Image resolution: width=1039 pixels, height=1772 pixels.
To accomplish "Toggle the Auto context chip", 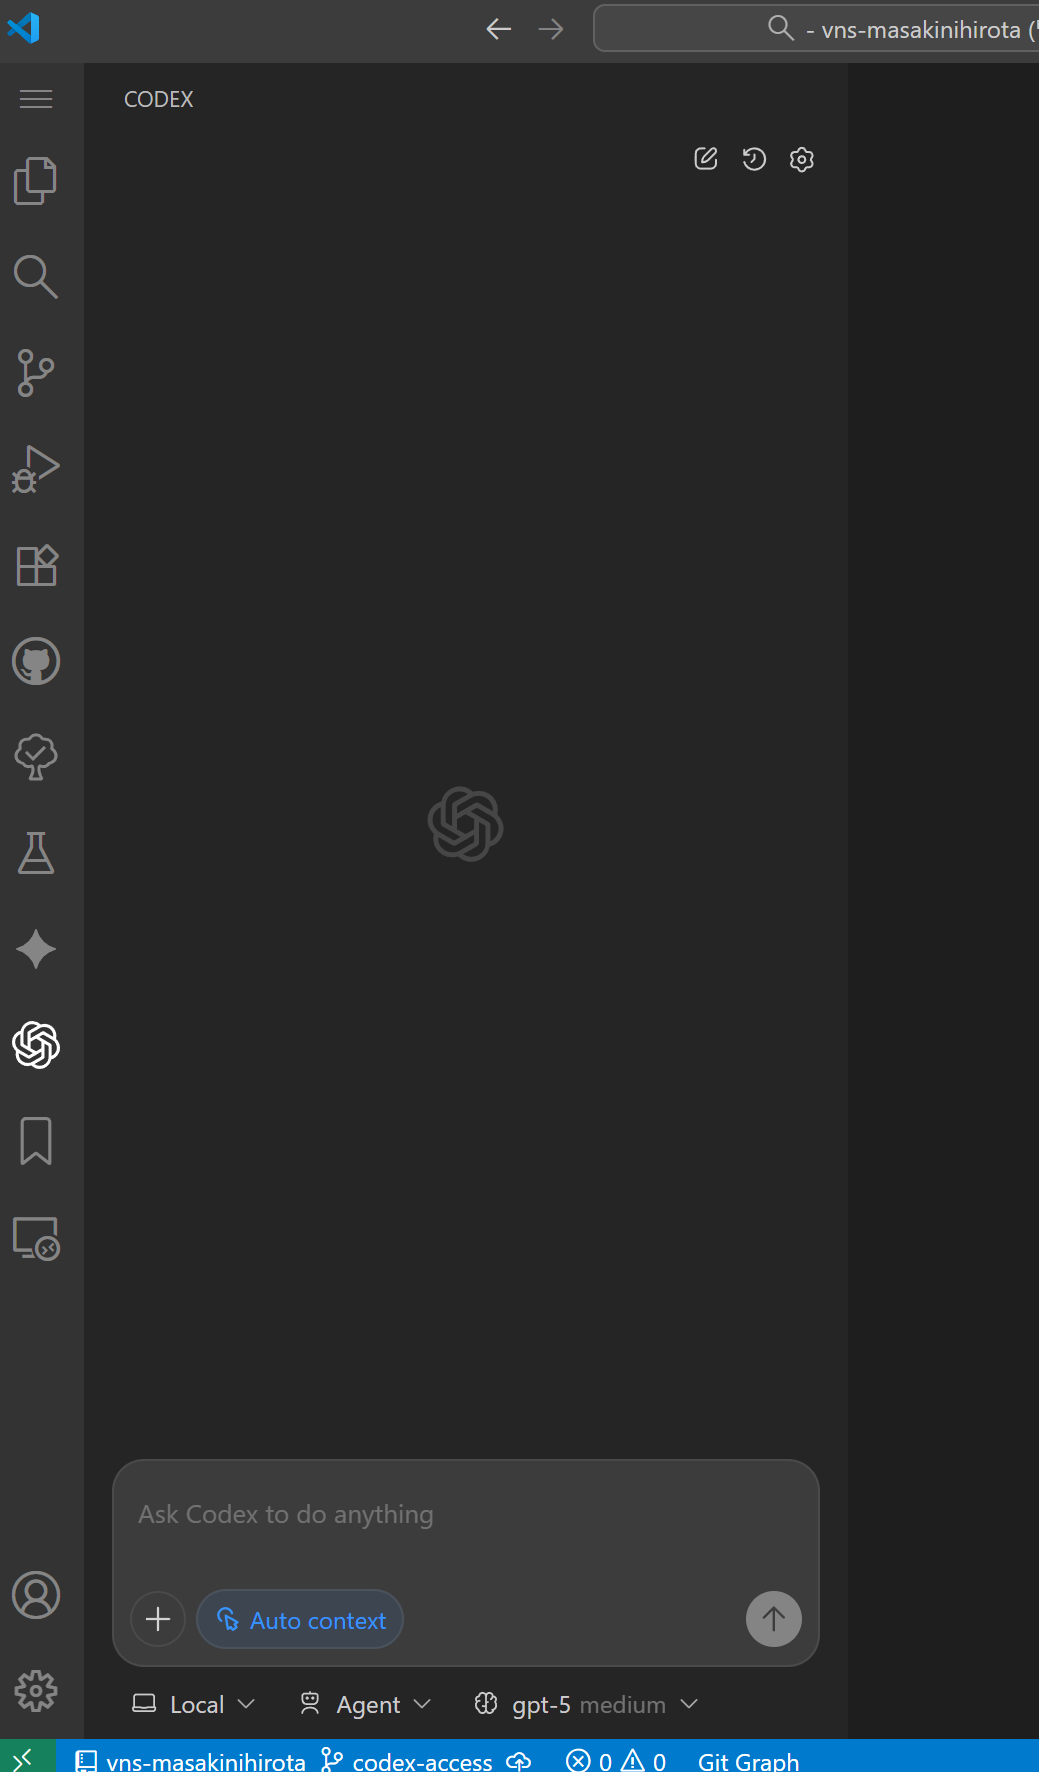I will coord(300,1619).
